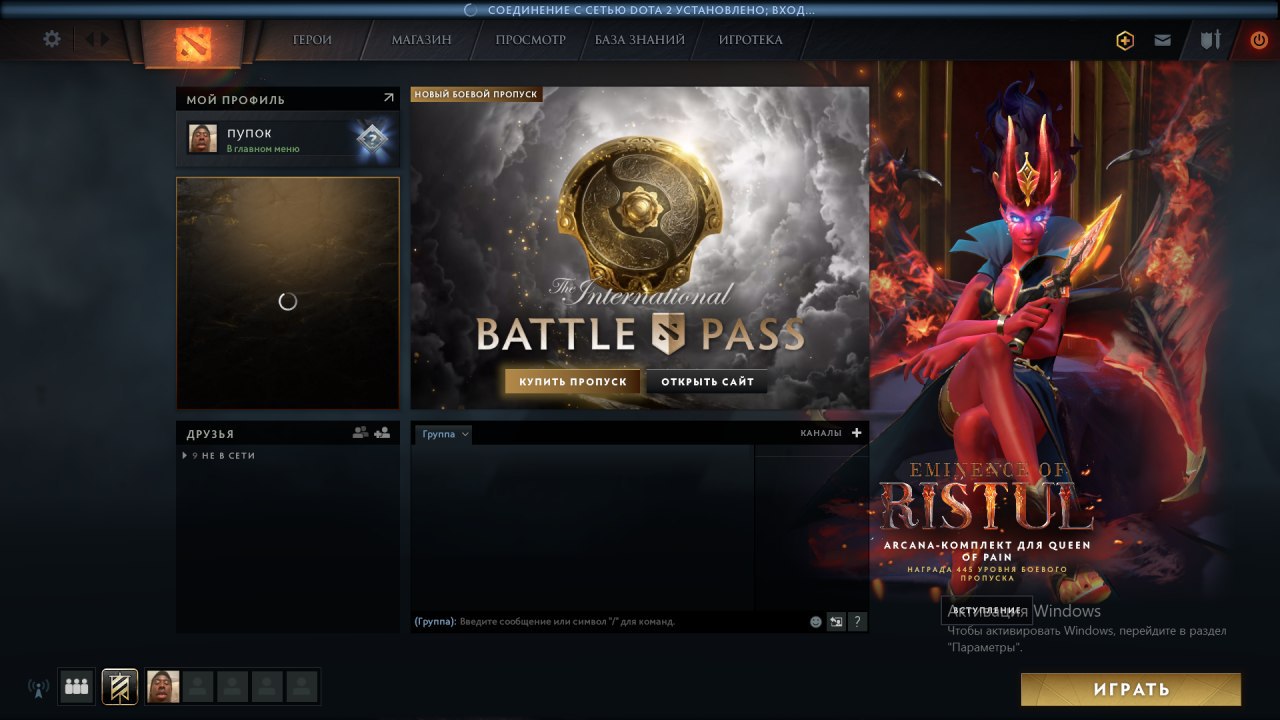This screenshot has width=1280, height=720.
Task: Open the armory shield and sword icon
Action: pos(1211,40)
